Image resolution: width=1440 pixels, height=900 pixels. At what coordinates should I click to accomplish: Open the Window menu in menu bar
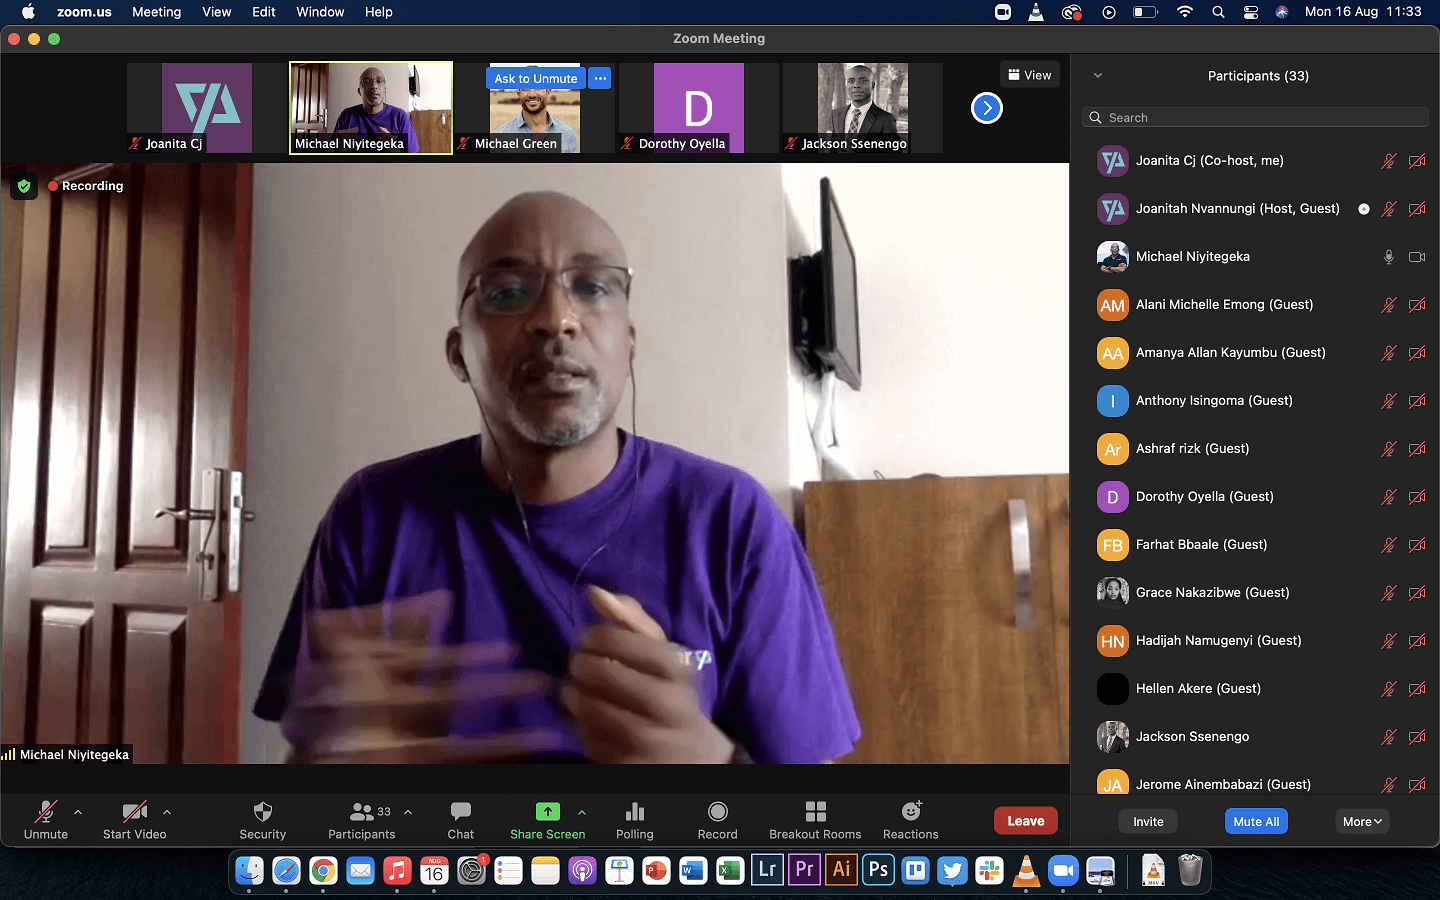pos(320,12)
